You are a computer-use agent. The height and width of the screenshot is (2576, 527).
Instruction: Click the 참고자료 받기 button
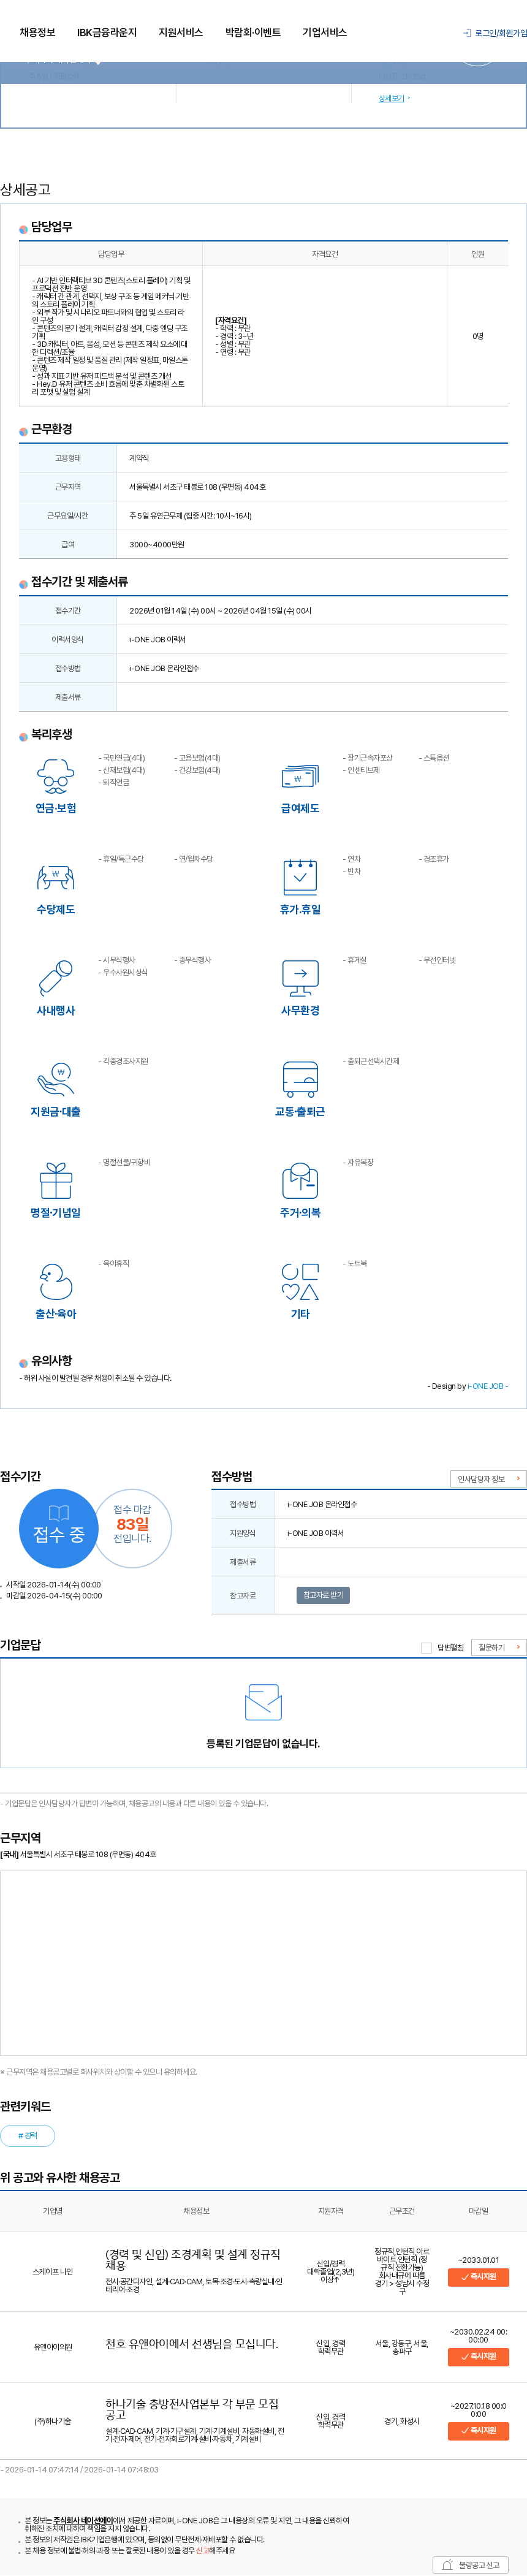323,1595
